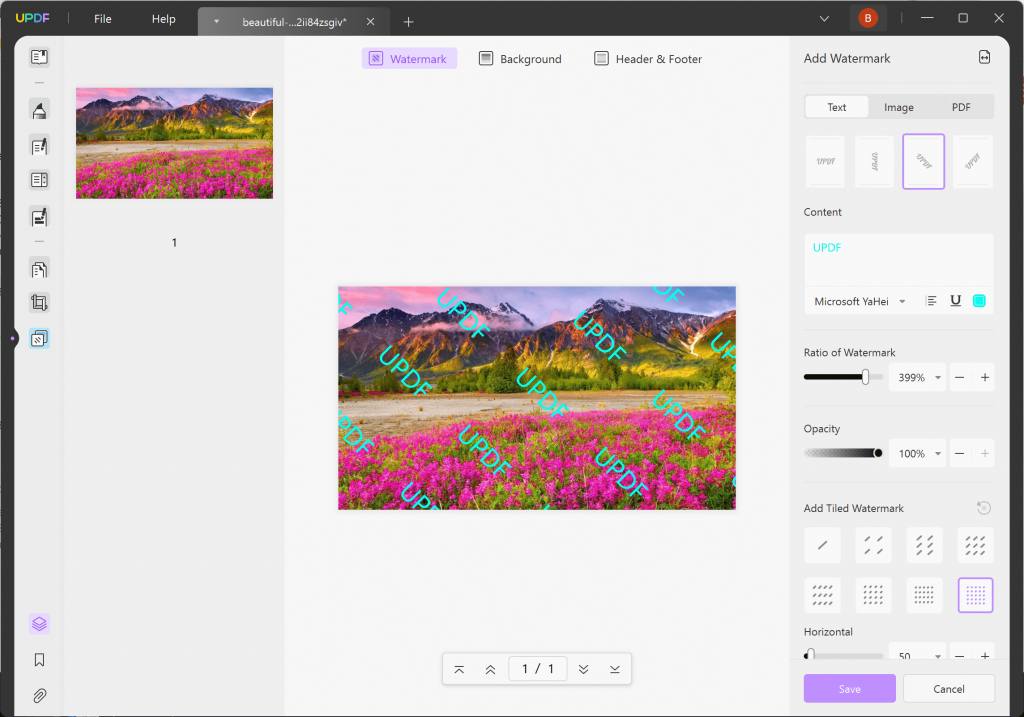Click the page 1 thumbnail

pos(173,142)
